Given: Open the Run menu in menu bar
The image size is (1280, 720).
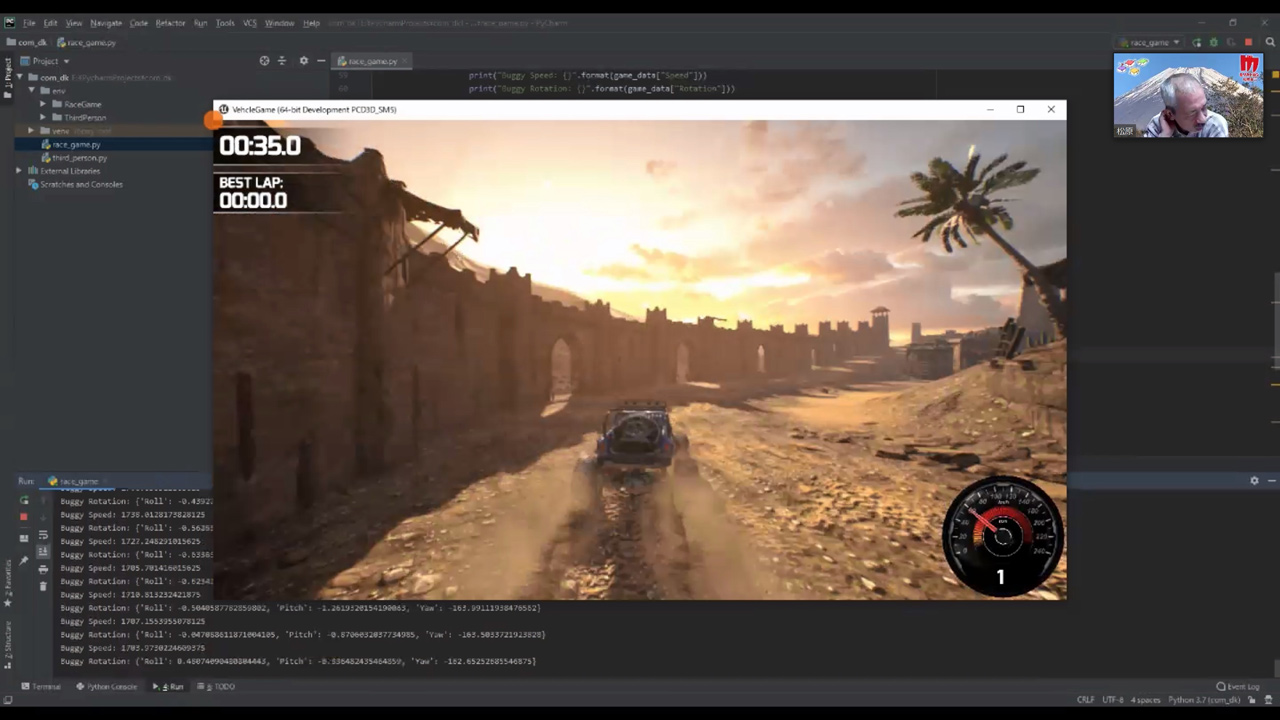Looking at the screenshot, I should pyautogui.click(x=201, y=23).
